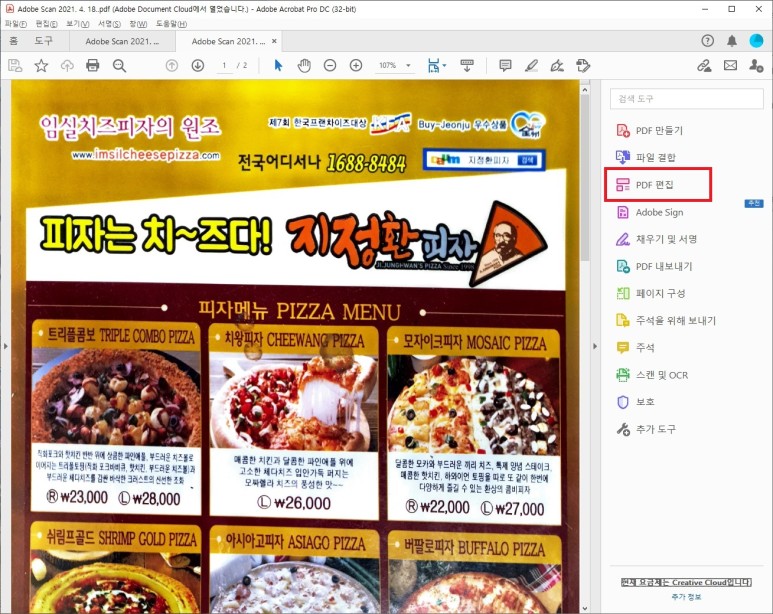
Task: Close the active Adobe Scan 2021 tab
Action: pos(275,41)
